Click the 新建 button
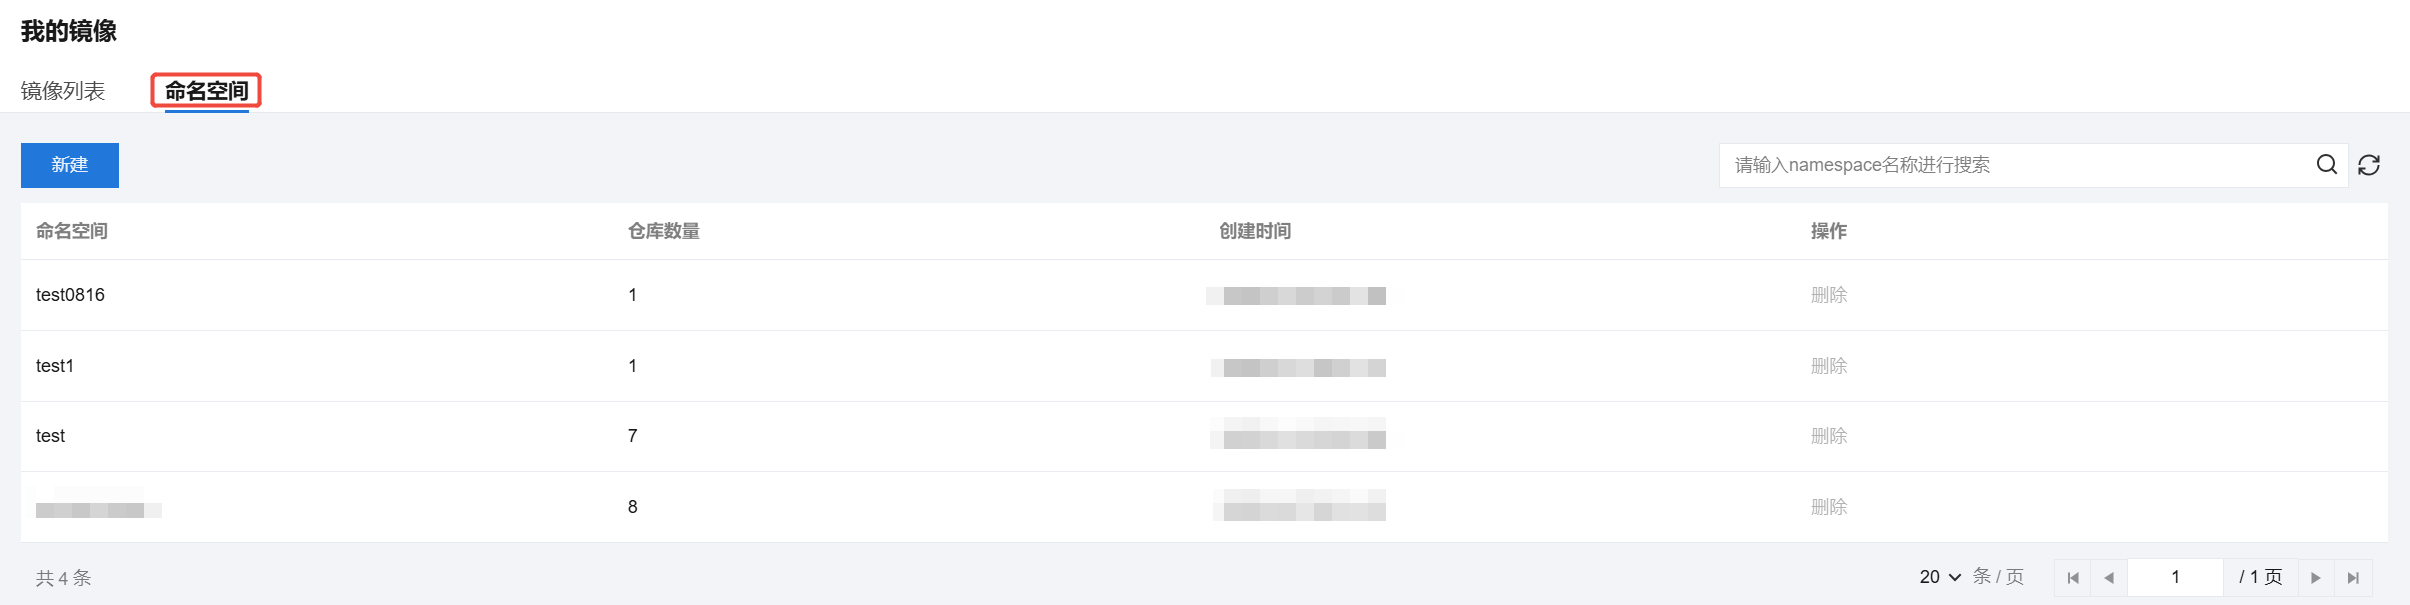The width and height of the screenshot is (2410, 605). pyautogui.click(x=70, y=165)
